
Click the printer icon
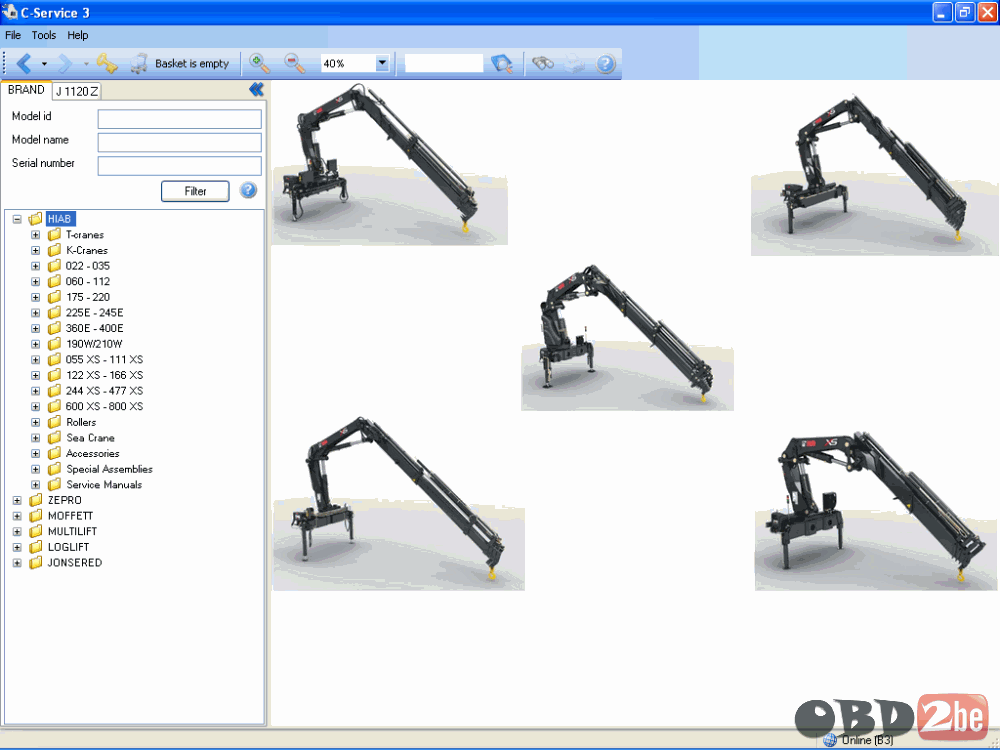point(574,63)
